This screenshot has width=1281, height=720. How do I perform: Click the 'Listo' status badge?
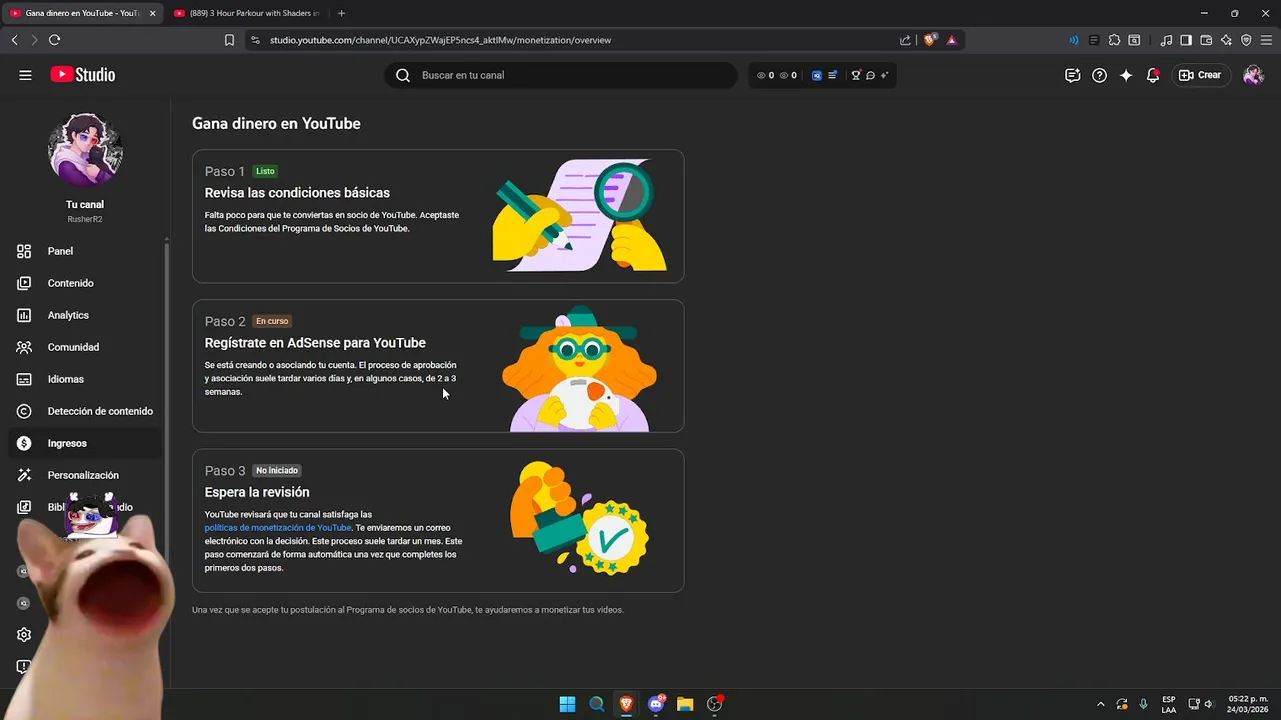coord(265,171)
